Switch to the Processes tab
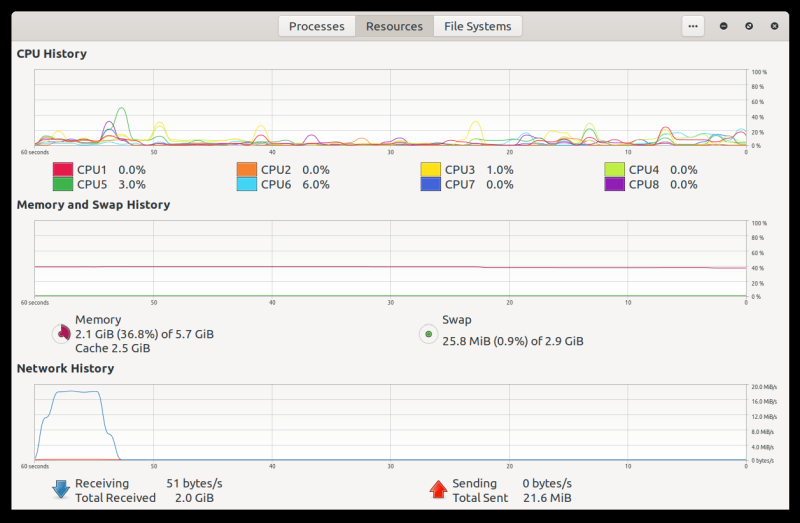 point(316,26)
